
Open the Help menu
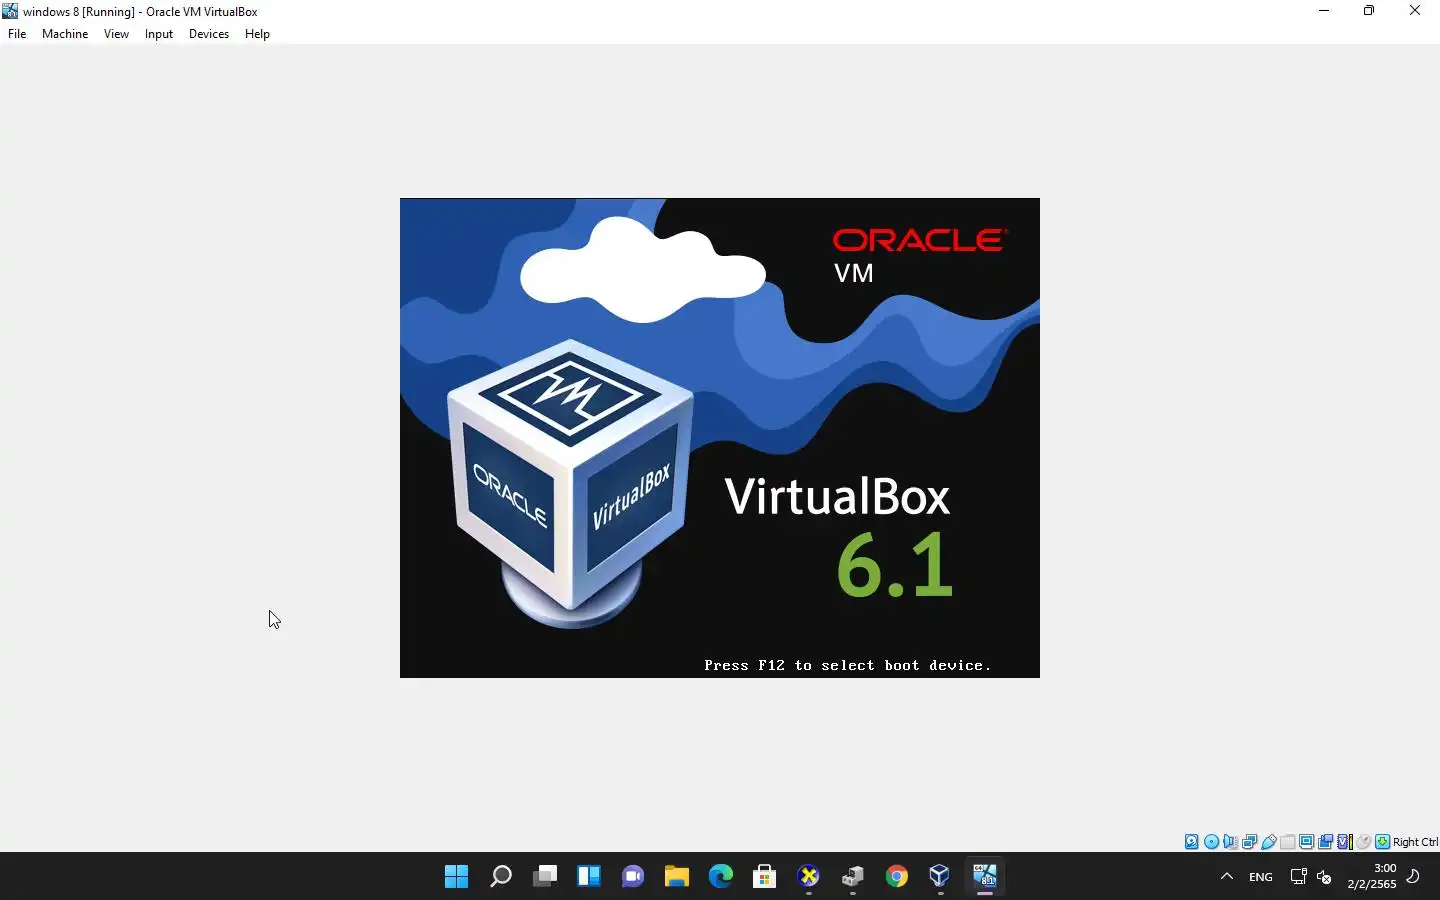[x=257, y=34]
